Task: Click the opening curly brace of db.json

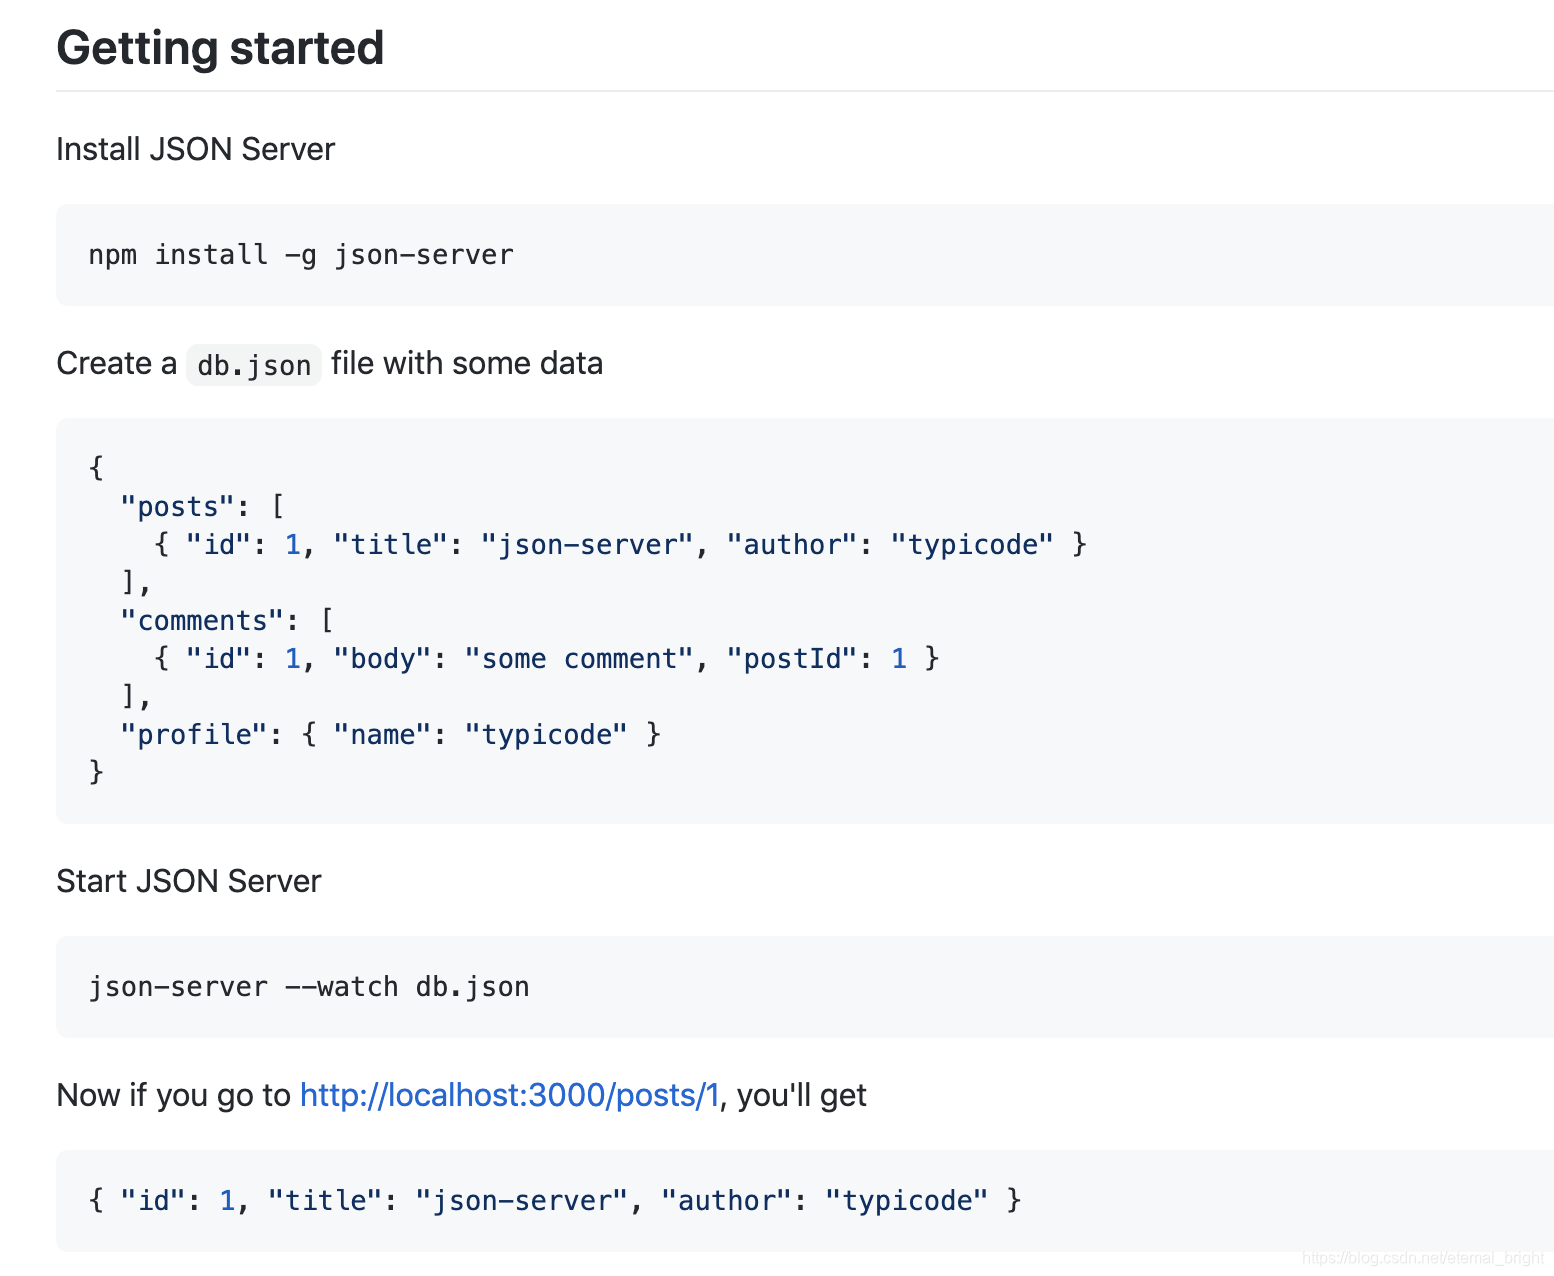Action: click(x=96, y=467)
